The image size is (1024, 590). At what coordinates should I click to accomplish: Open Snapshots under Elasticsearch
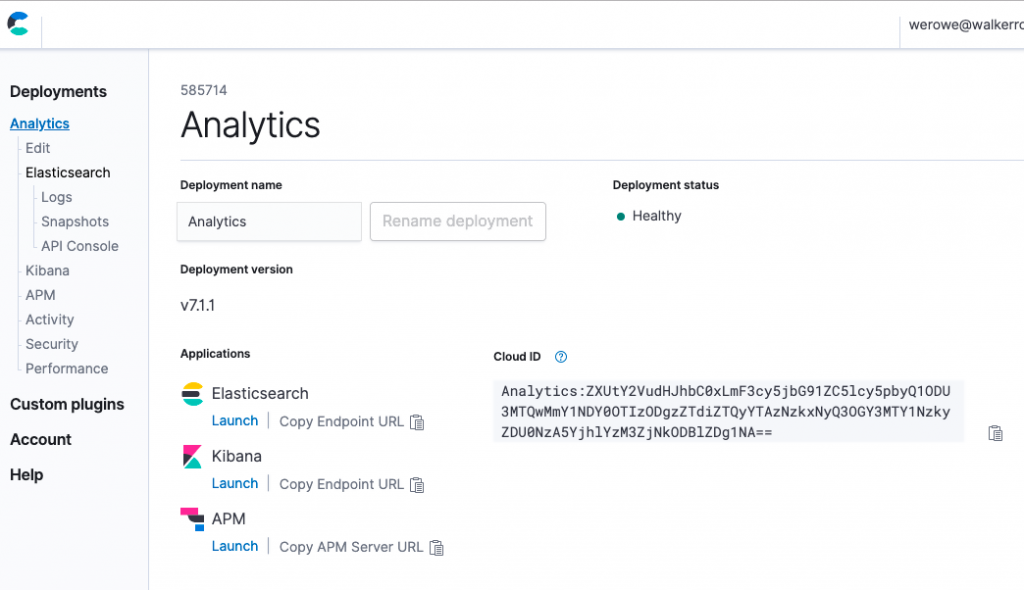(75, 221)
